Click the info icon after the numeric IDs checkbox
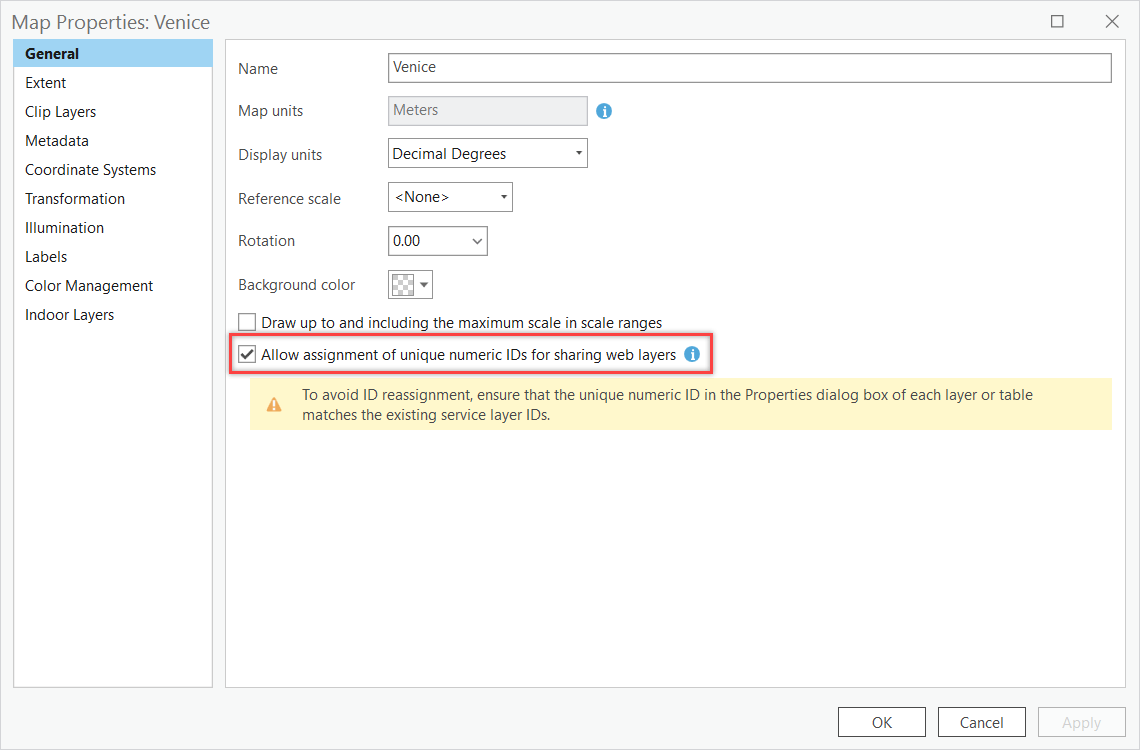Viewport: 1140px width, 750px height. [x=692, y=353]
